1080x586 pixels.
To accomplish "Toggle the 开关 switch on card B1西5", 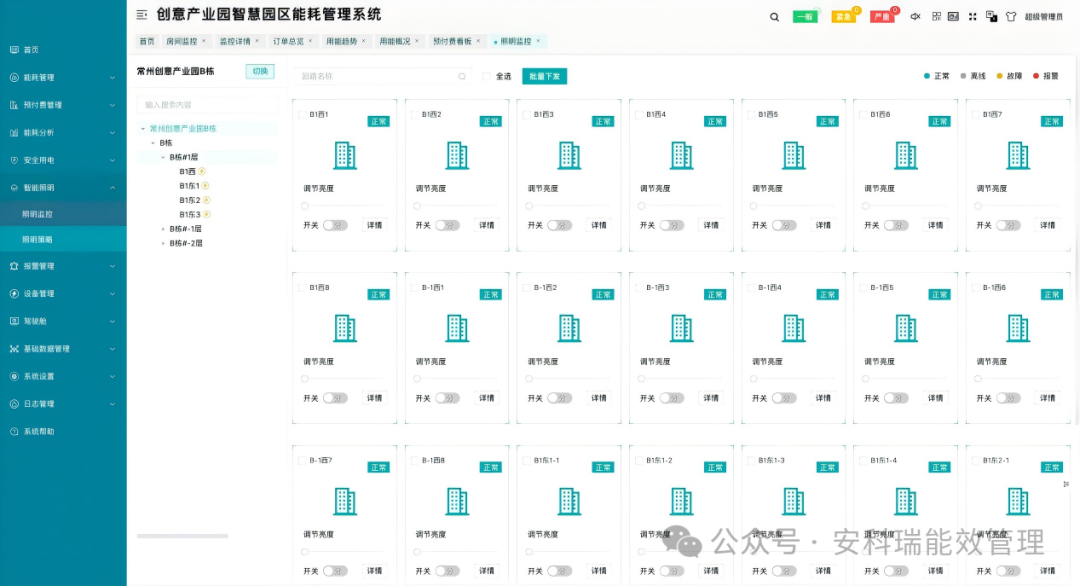I will click(x=784, y=225).
